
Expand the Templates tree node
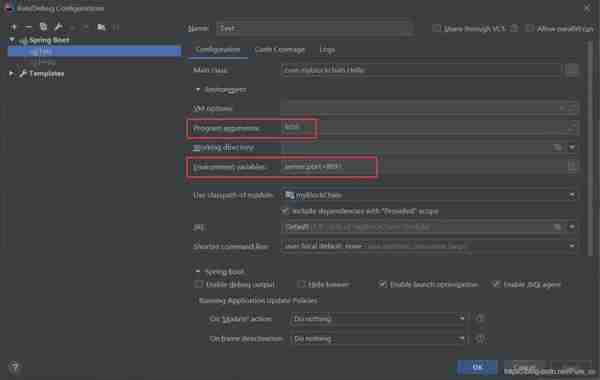pyautogui.click(x=11, y=73)
